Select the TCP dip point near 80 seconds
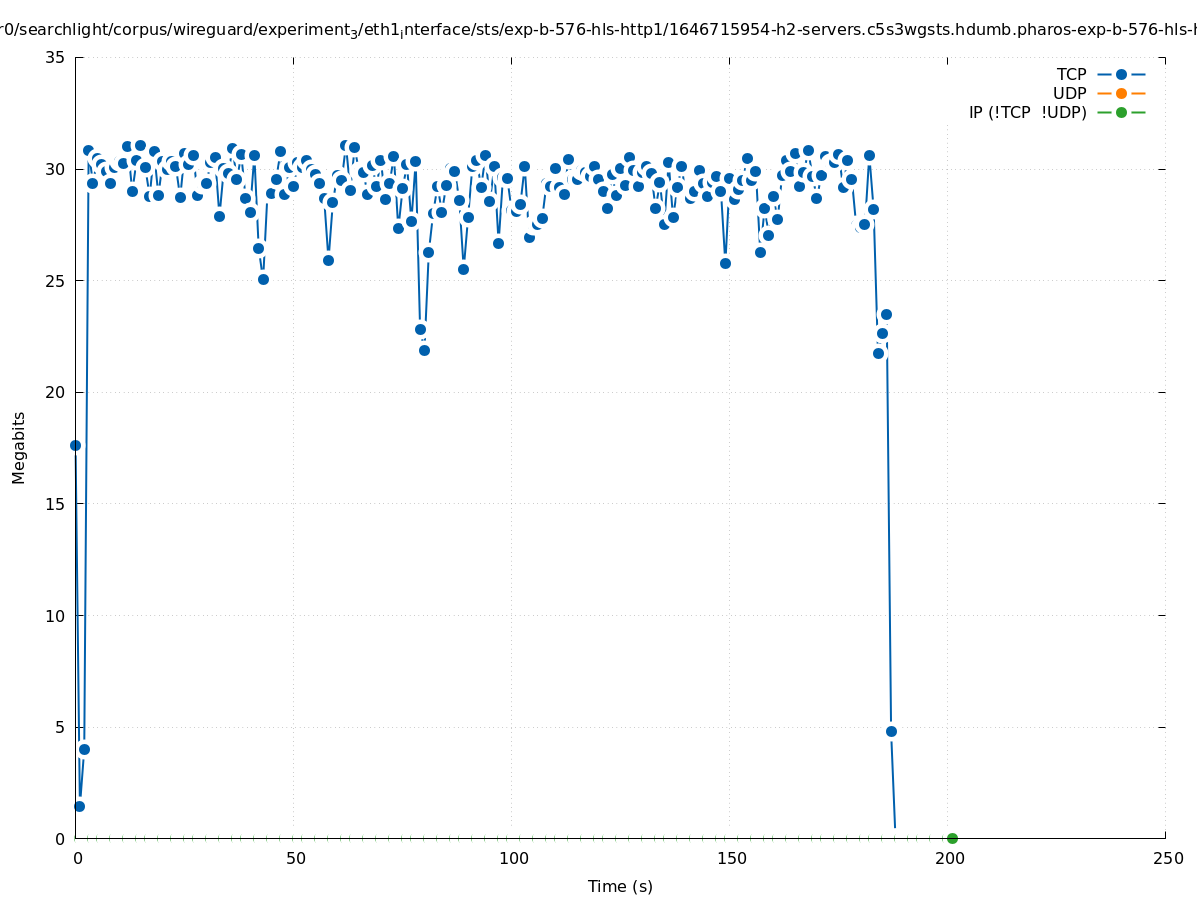1197x900 pixels. click(424, 350)
